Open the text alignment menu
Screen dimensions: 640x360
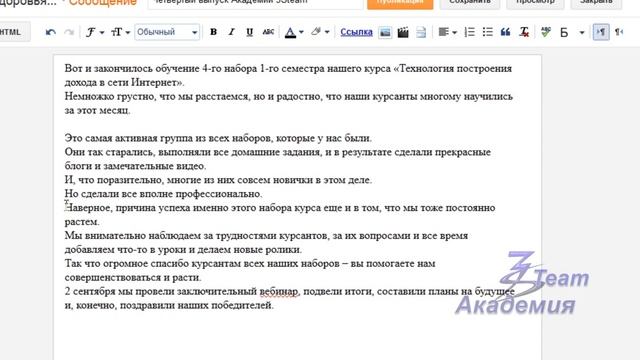(447, 32)
